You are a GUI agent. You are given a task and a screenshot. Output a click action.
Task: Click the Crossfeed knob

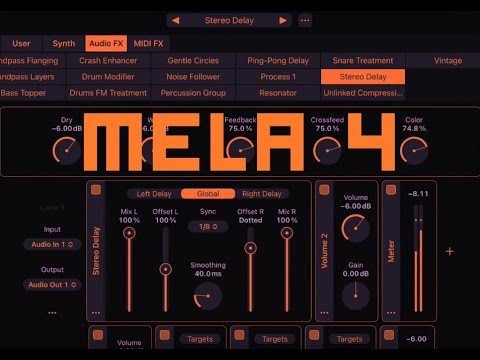point(327,150)
